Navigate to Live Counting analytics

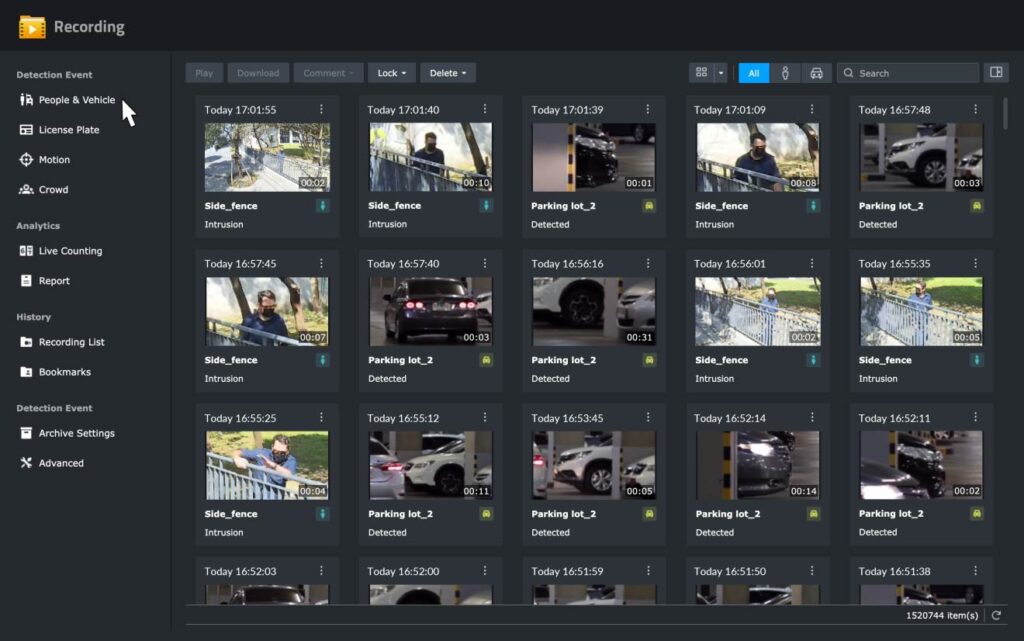coord(71,251)
